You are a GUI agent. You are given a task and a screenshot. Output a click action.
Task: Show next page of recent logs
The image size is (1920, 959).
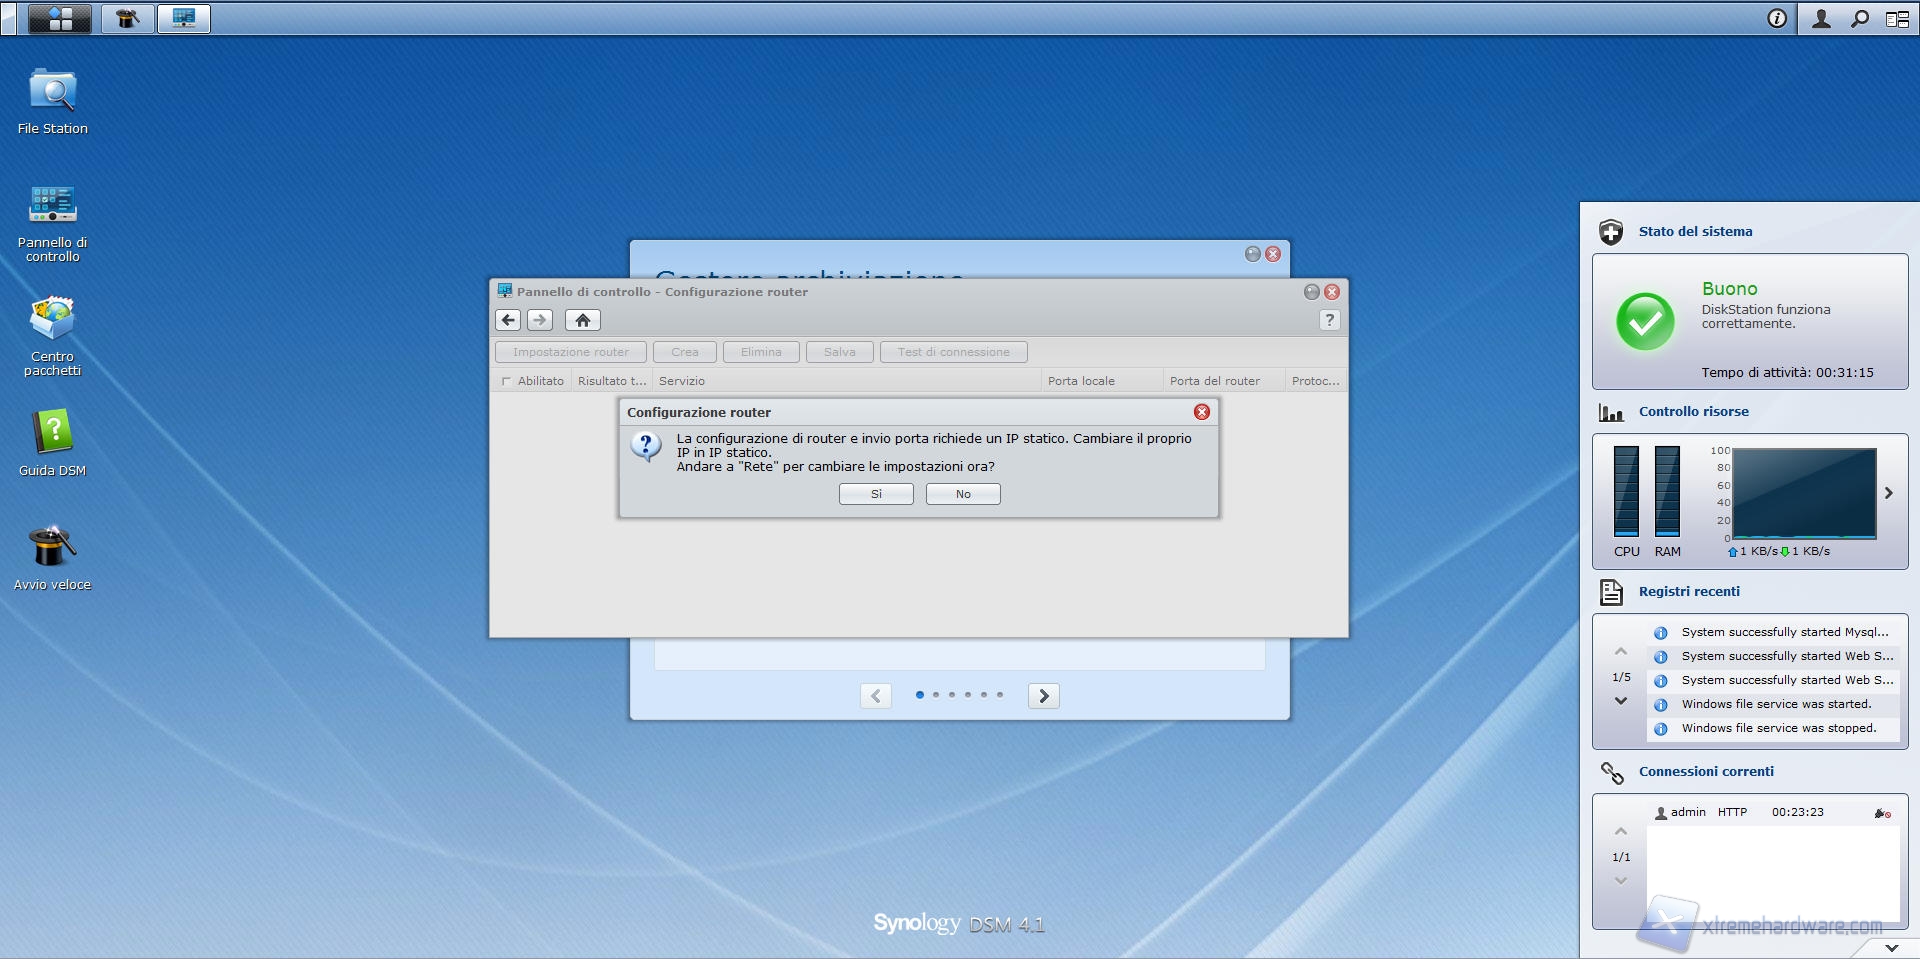tap(1621, 701)
